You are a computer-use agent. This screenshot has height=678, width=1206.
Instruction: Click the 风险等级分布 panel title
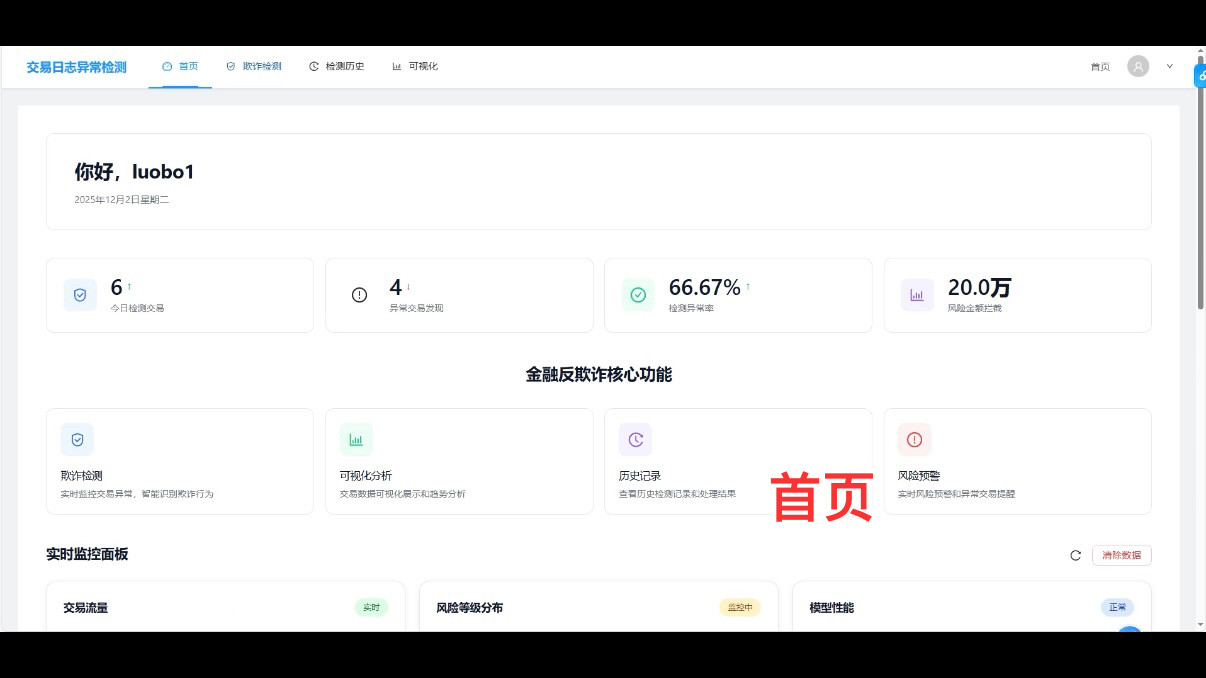click(469, 608)
